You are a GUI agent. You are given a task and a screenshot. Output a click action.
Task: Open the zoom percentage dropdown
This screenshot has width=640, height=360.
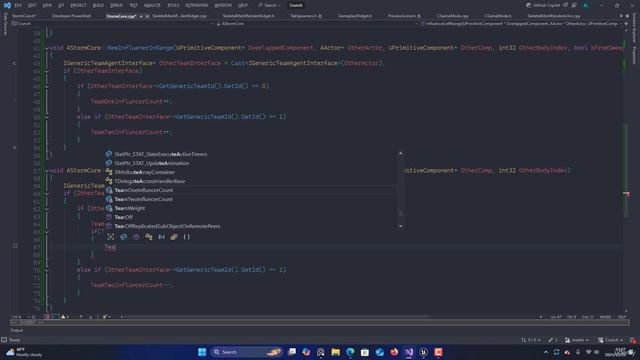[20, 317]
